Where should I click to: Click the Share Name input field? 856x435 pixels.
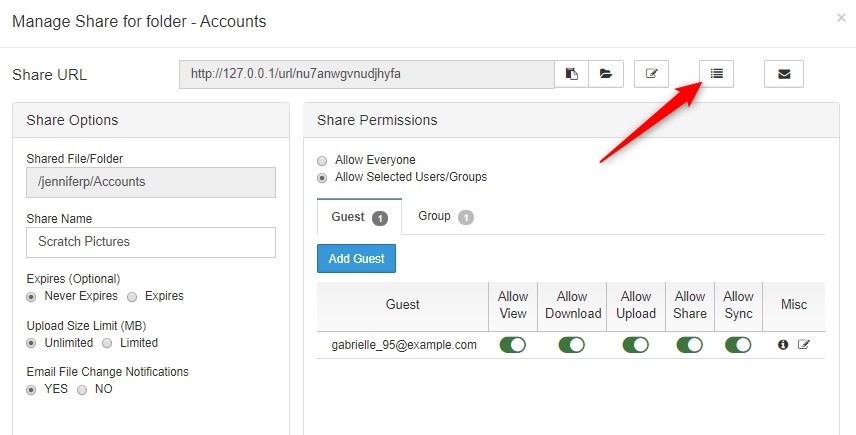pos(151,242)
